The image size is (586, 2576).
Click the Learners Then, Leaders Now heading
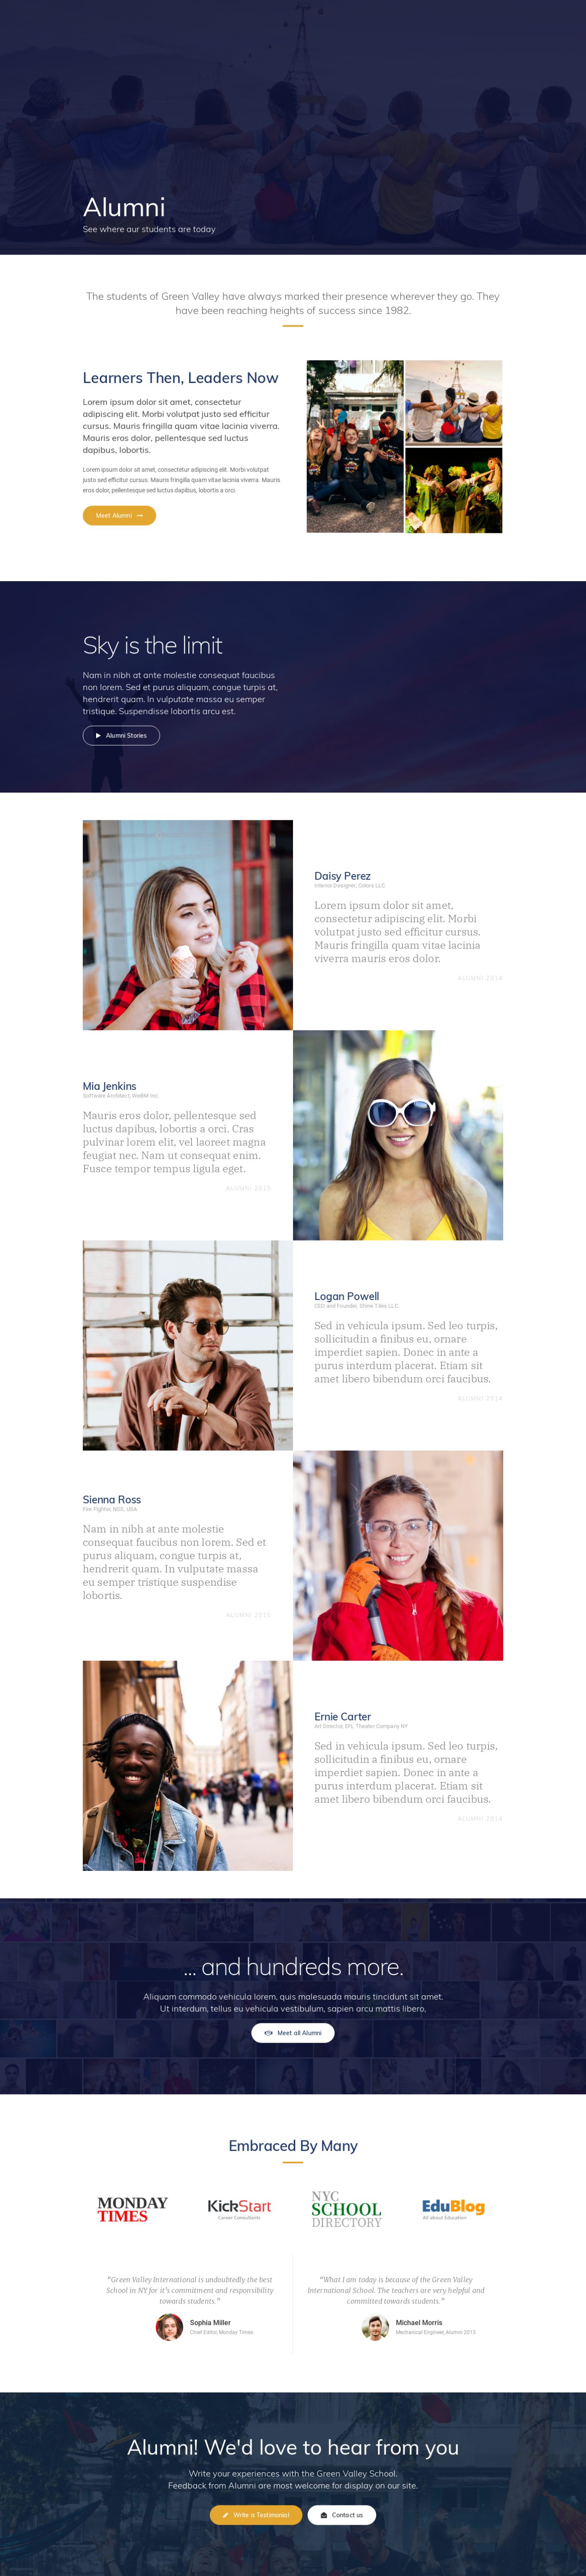click(180, 377)
